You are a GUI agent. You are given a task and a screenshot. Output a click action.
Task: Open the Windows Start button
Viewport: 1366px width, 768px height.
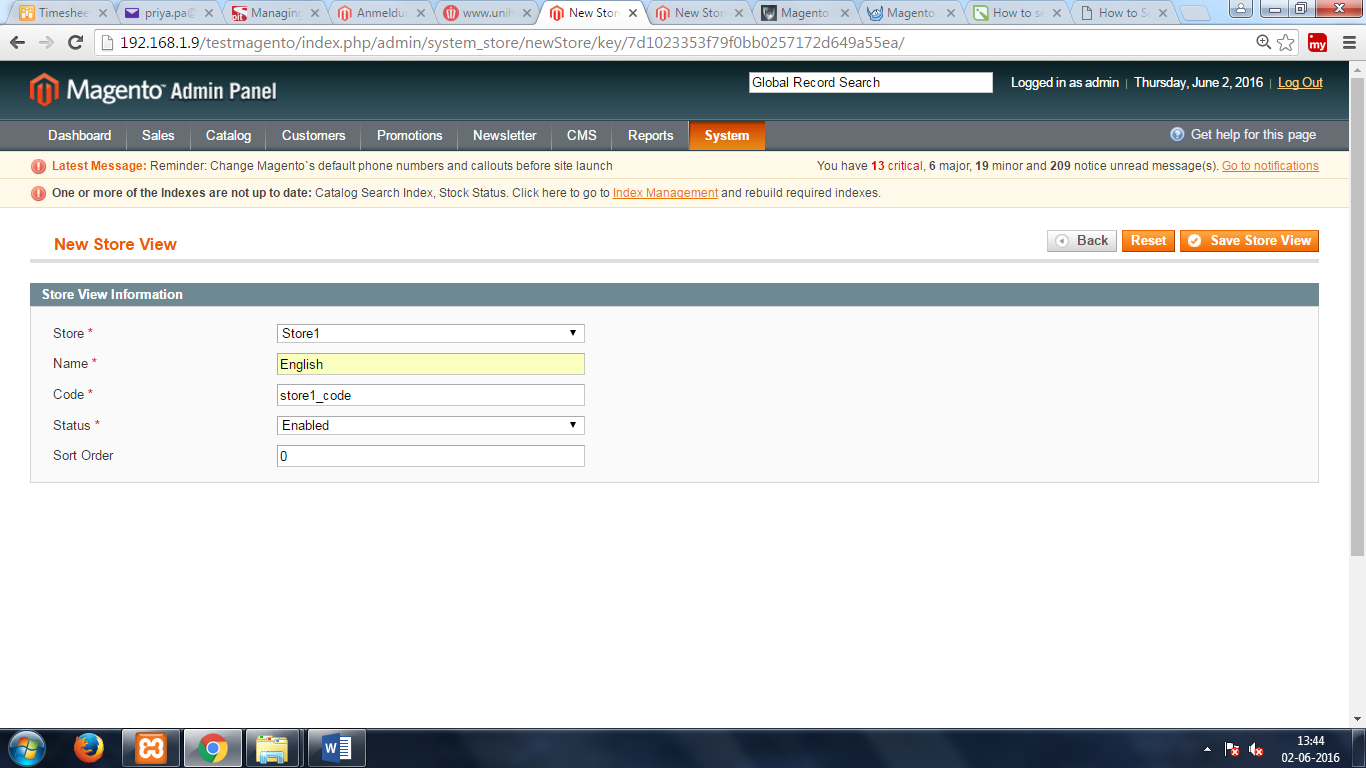click(x=26, y=748)
